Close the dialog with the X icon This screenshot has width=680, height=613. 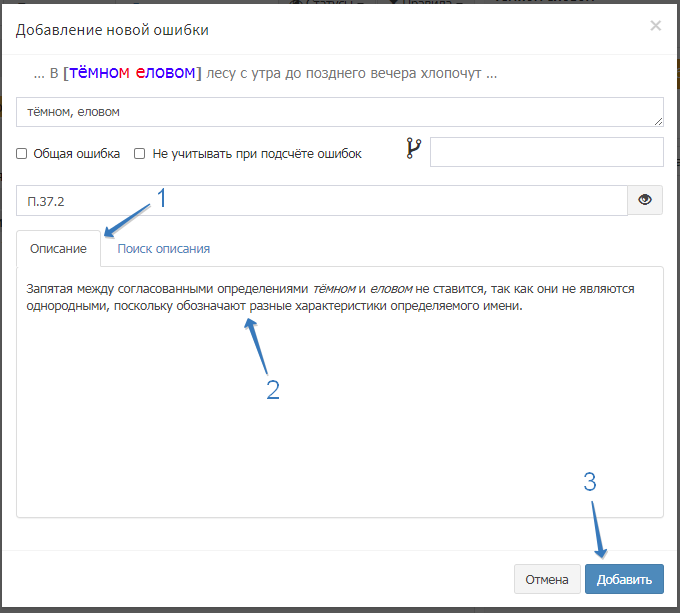pyautogui.click(x=655, y=26)
